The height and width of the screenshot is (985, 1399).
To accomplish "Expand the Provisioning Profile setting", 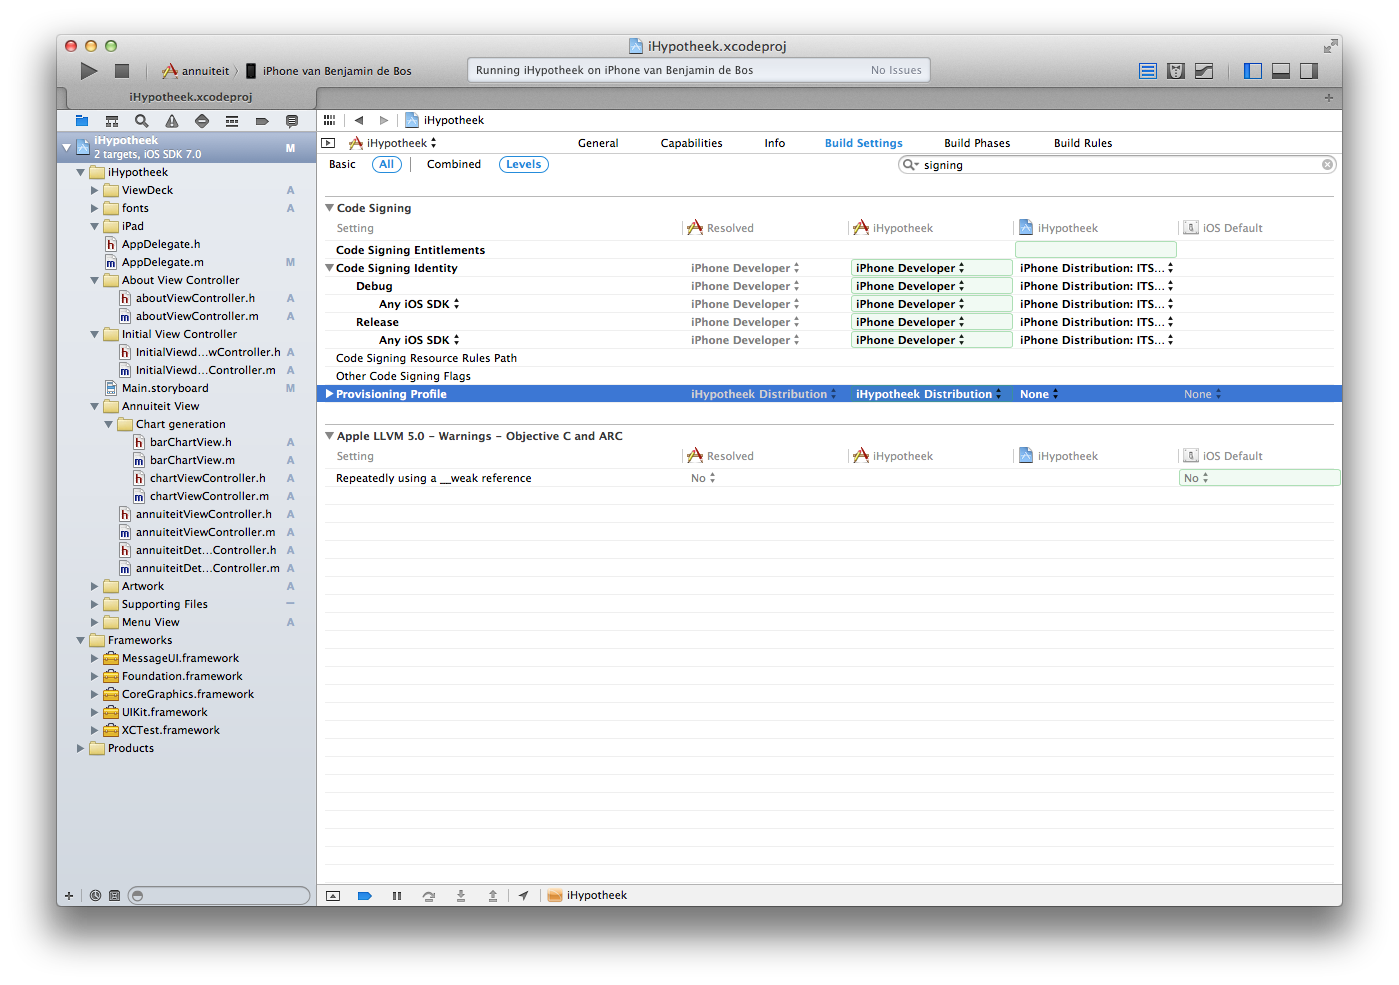I will point(329,394).
